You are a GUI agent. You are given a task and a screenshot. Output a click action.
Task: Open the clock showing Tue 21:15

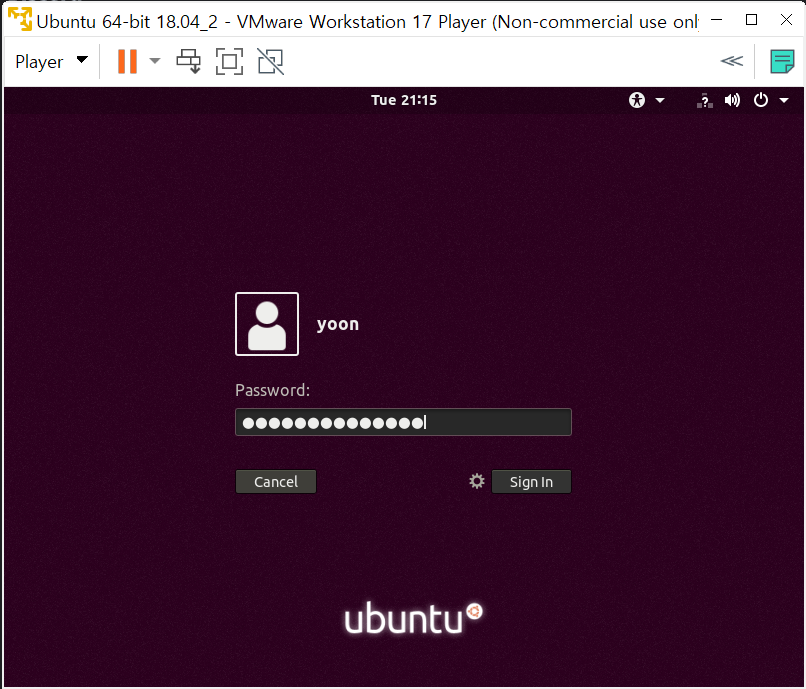(404, 100)
